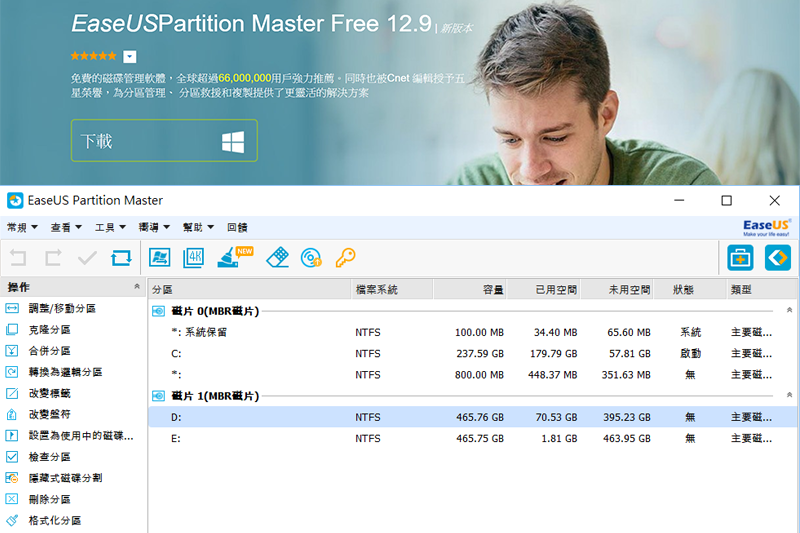Image resolution: width=800 pixels, height=533 pixels.
Task: Select the 系統保留 partition row
Action: pyautogui.click(x=473, y=332)
